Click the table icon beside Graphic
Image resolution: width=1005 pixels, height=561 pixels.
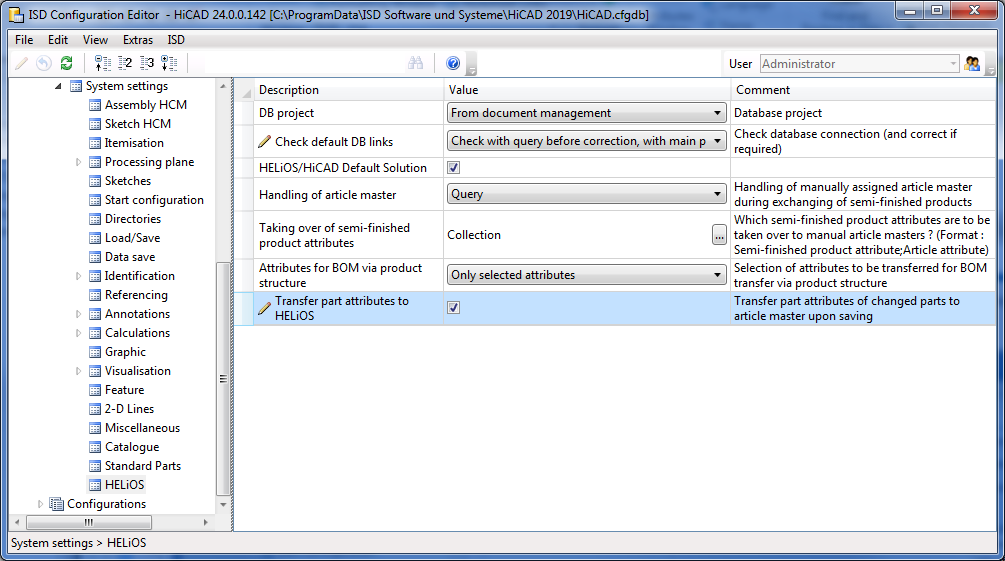click(x=95, y=352)
